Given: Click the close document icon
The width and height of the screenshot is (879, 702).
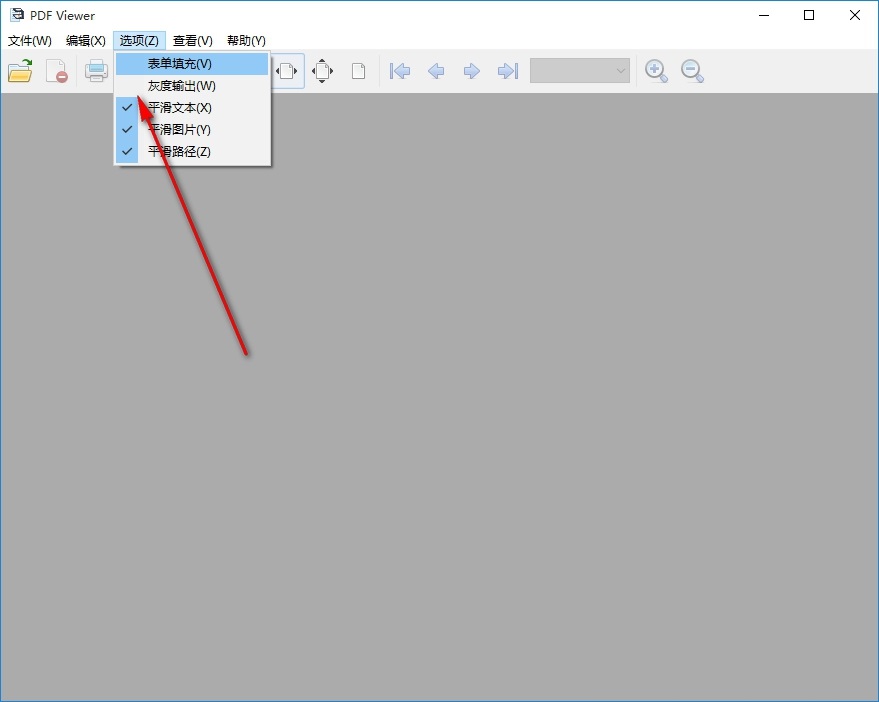Looking at the screenshot, I should pos(57,71).
